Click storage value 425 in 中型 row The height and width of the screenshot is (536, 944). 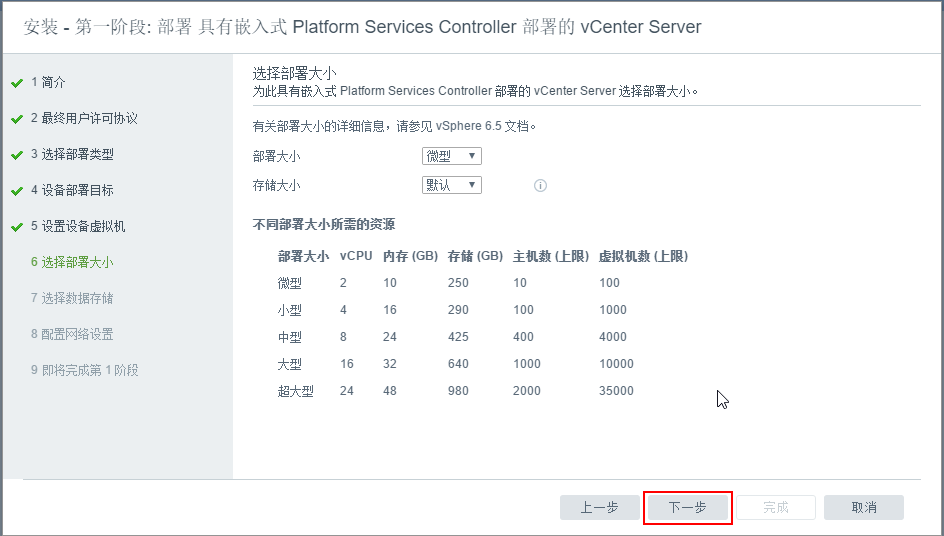458,337
